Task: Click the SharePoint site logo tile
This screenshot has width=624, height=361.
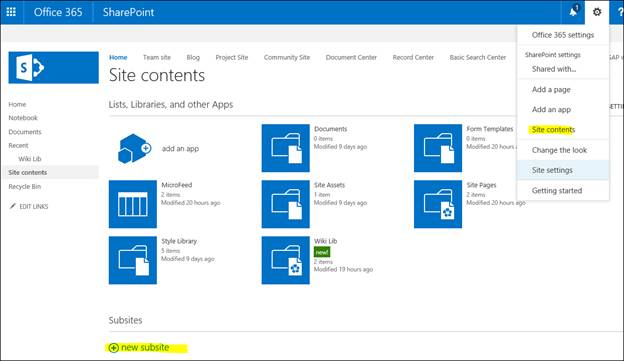Action: pyautogui.click(x=54, y=68)
